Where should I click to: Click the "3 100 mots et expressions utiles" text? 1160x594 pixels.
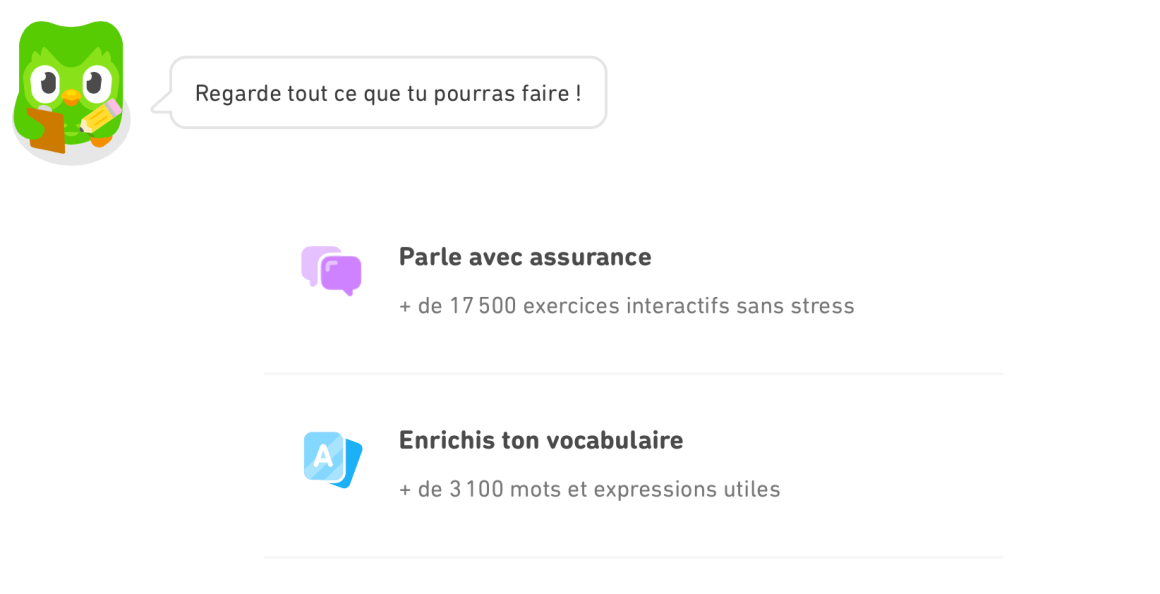pyautogui.click(x=589, y=490)
